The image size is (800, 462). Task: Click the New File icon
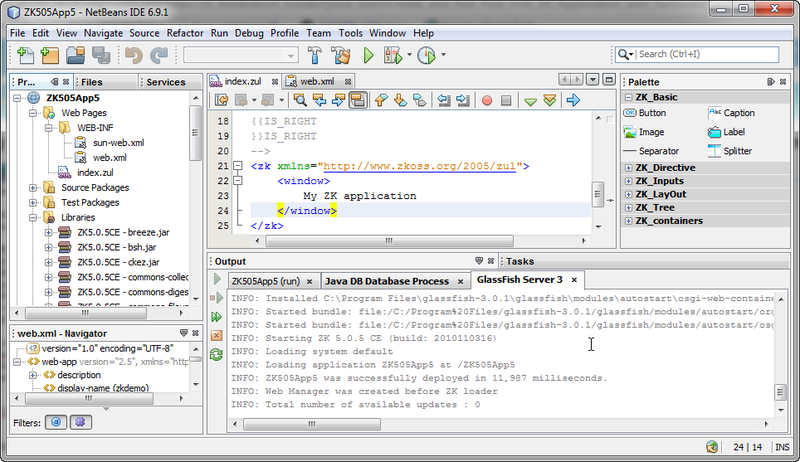click(25, 55)
